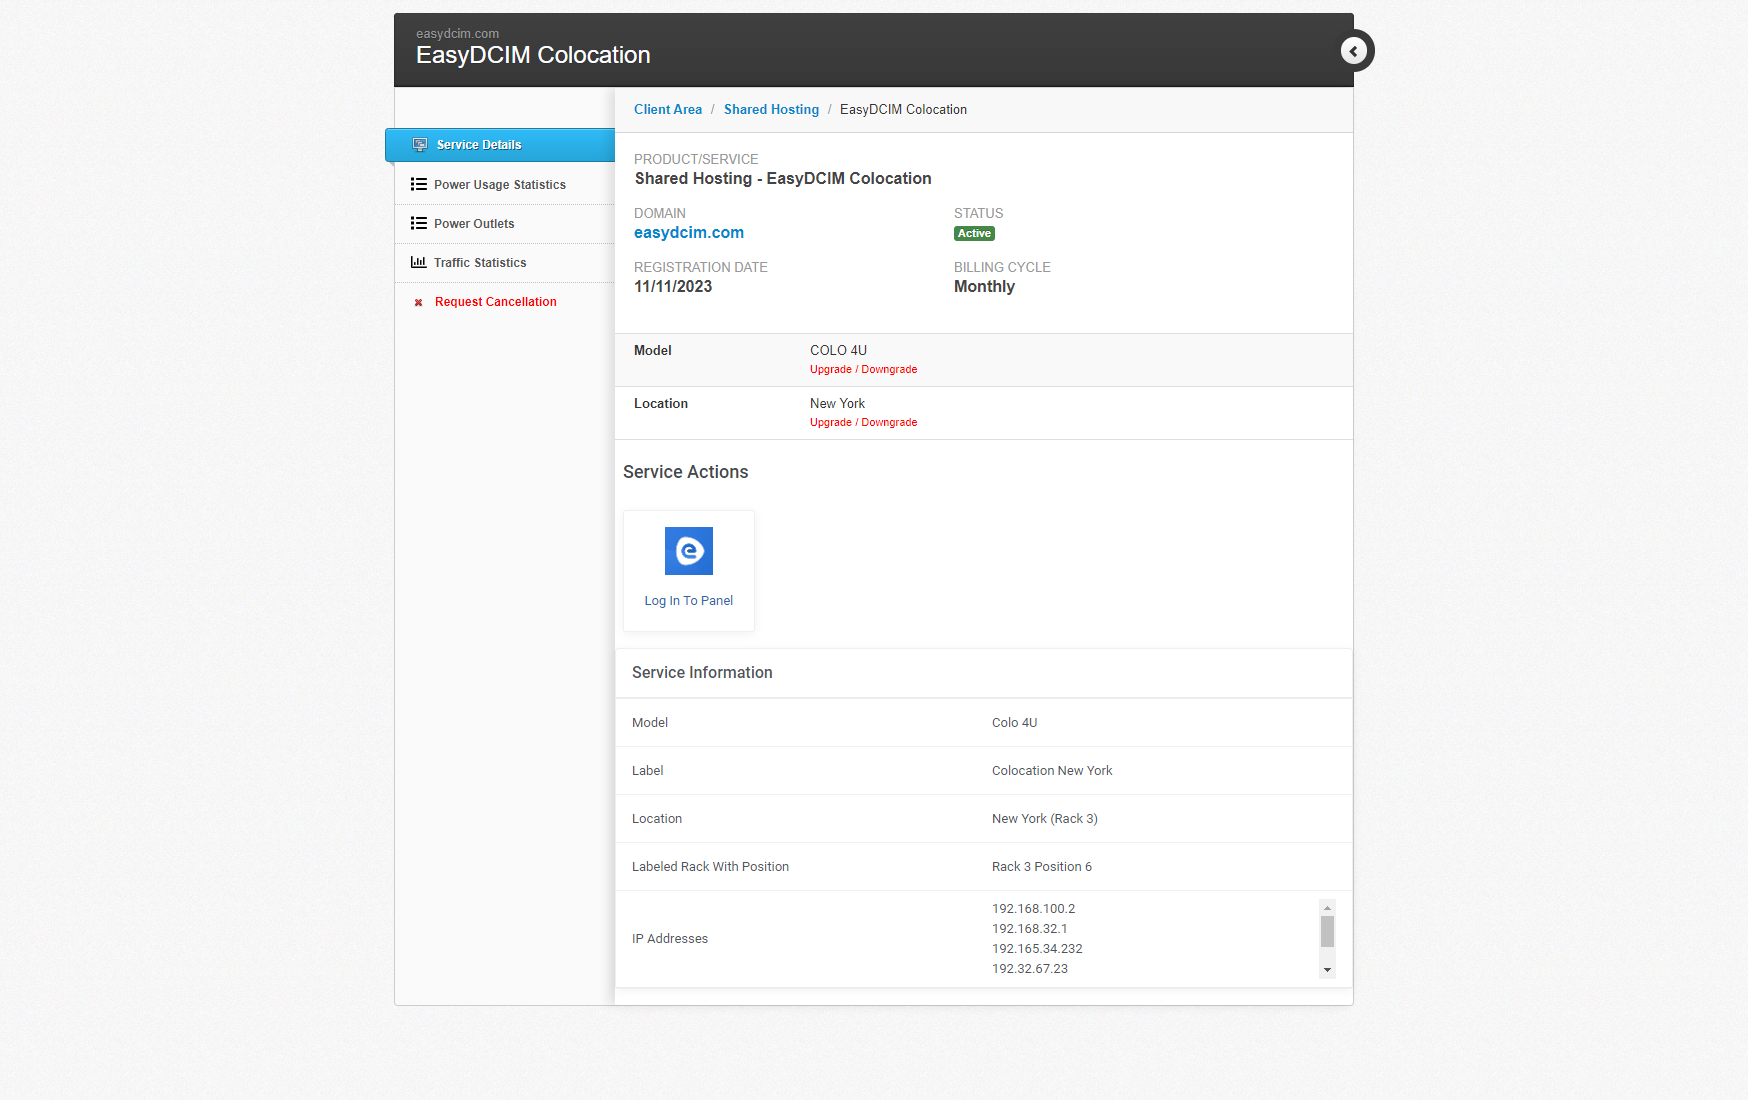Click the bar chart icon for Traffic Statistics

tap(418, 263)
